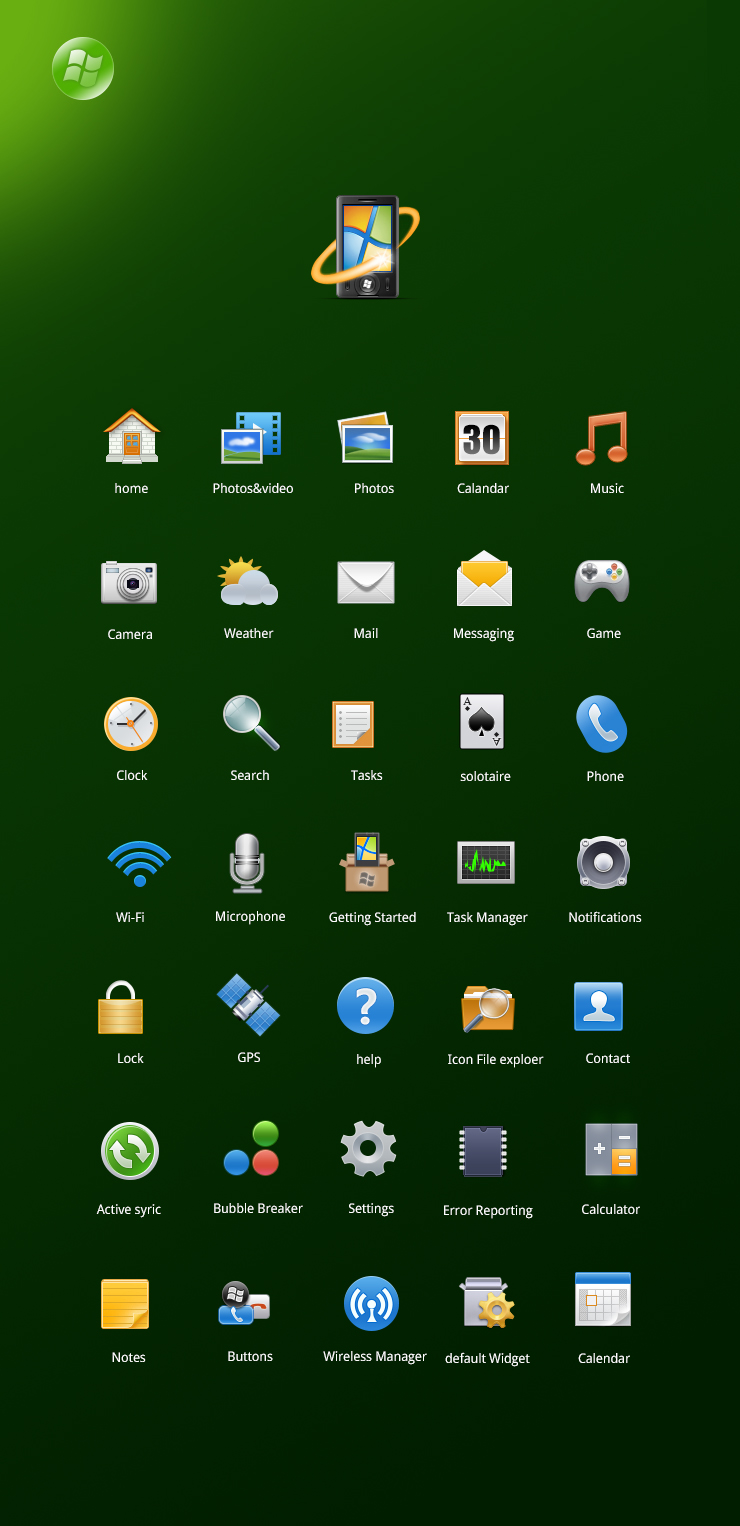Open the Task Manager monitor icon
The width and height of the screenshot is (740, 1526).
pos(486,863)
